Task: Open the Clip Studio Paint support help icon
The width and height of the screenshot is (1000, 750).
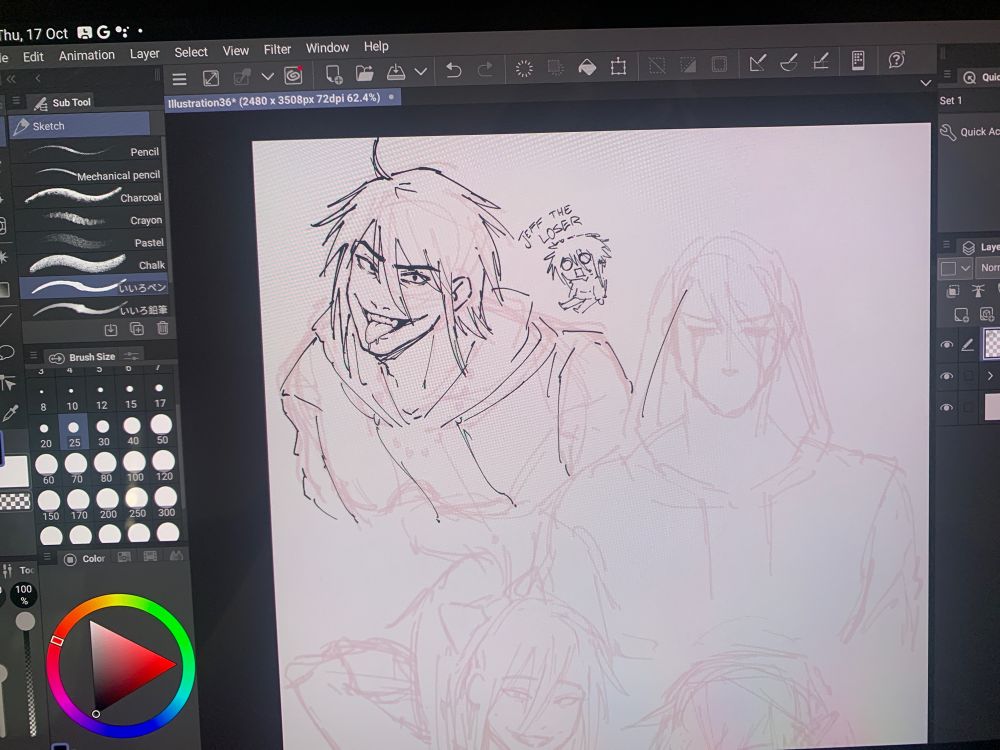Action: pos(897,59)
